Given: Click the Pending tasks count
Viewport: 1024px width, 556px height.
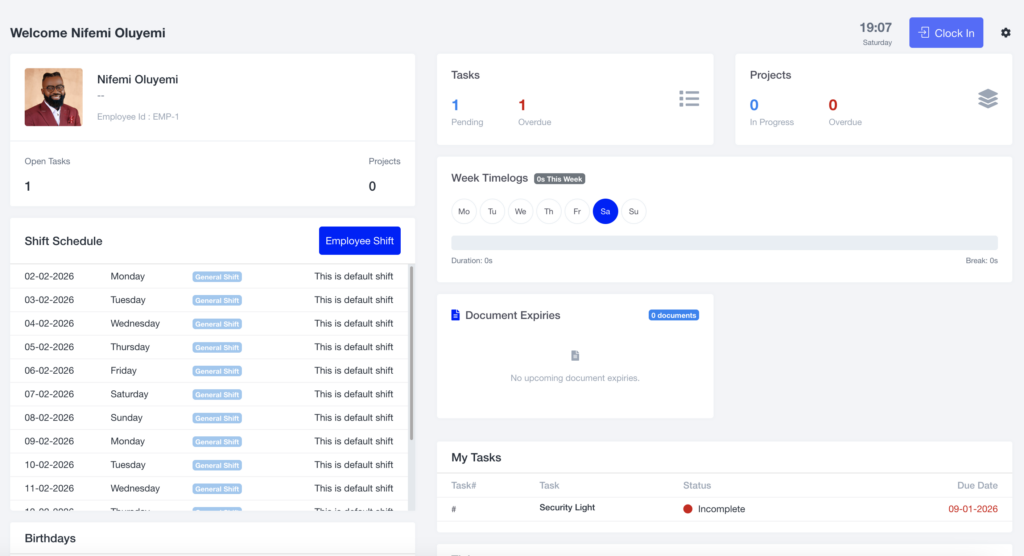Looking at the screenshot, I should click(x=455, y=105).
